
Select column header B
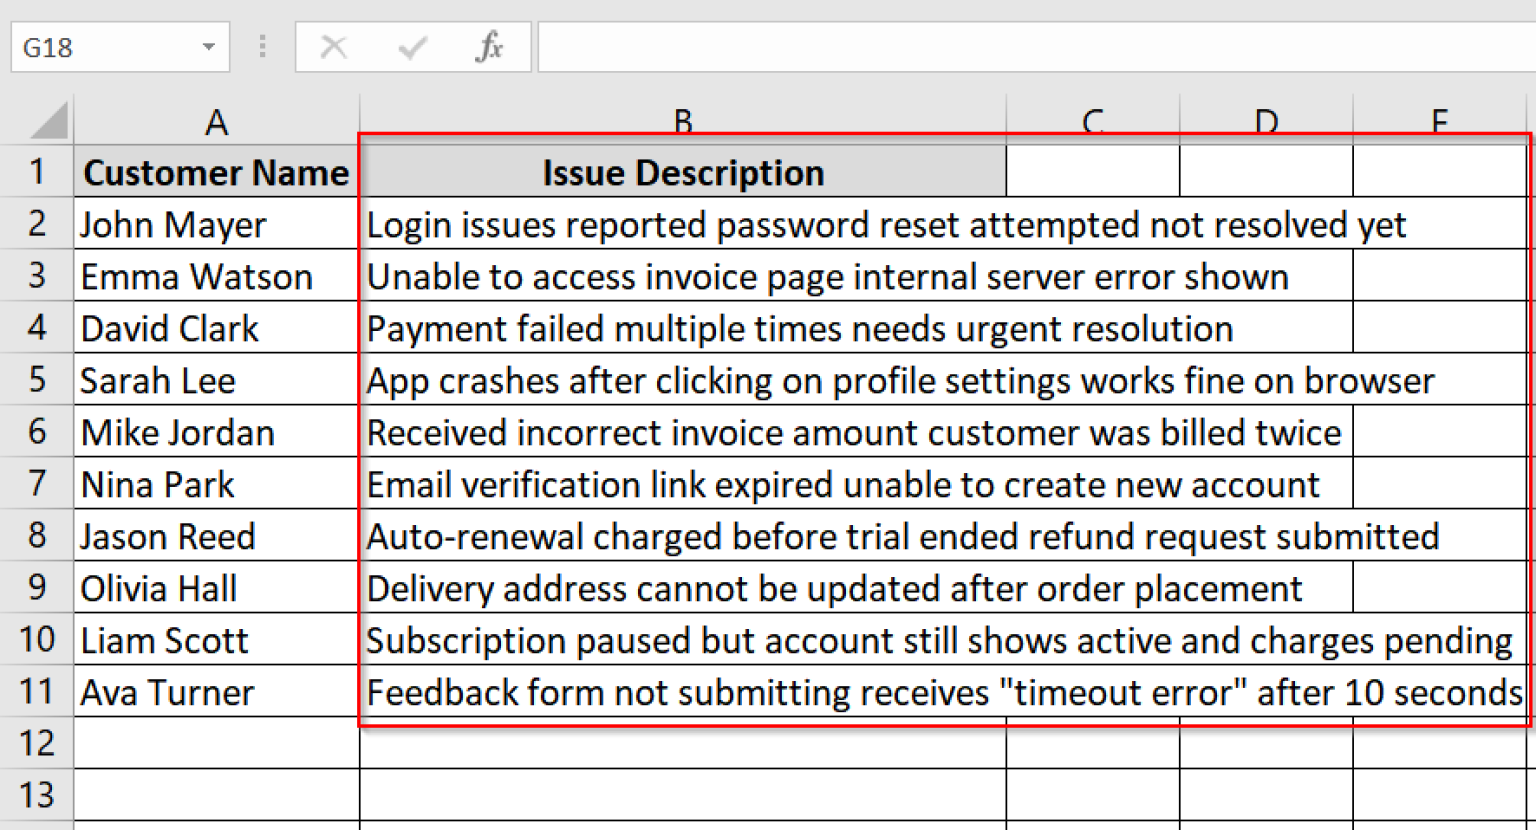683,120
